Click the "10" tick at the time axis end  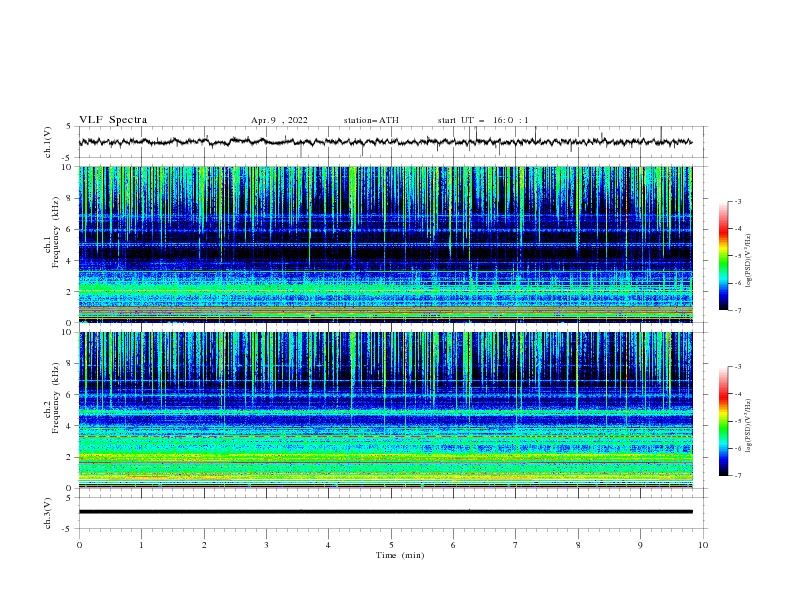[703, 545]
